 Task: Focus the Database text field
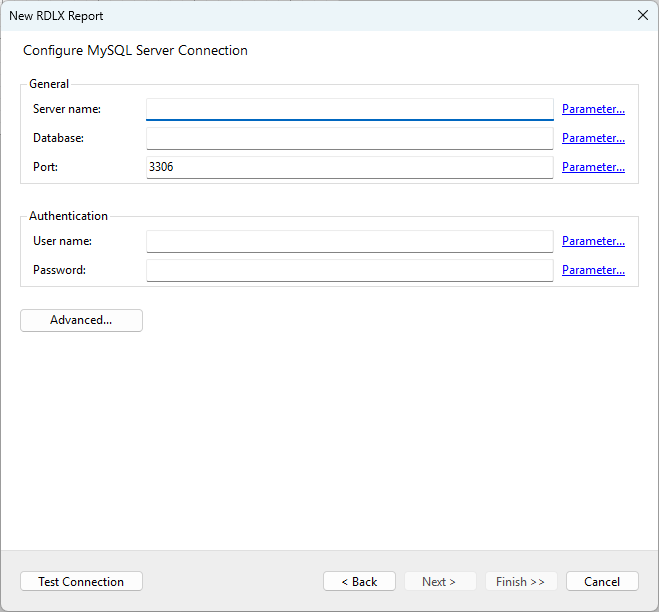click(x=350, y=138)
